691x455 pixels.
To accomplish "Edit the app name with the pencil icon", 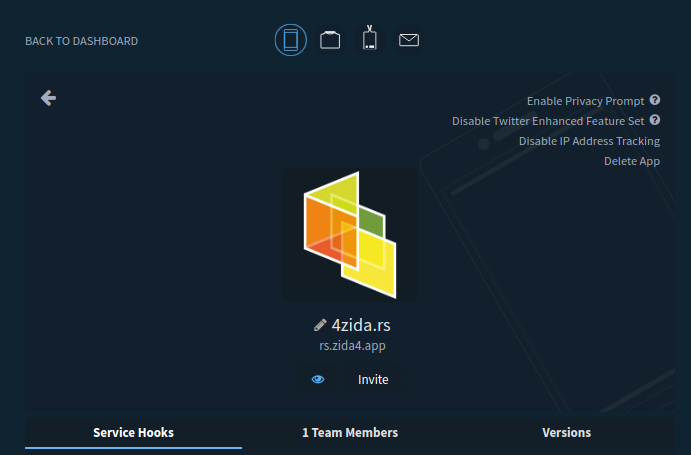I will (320, 325).
